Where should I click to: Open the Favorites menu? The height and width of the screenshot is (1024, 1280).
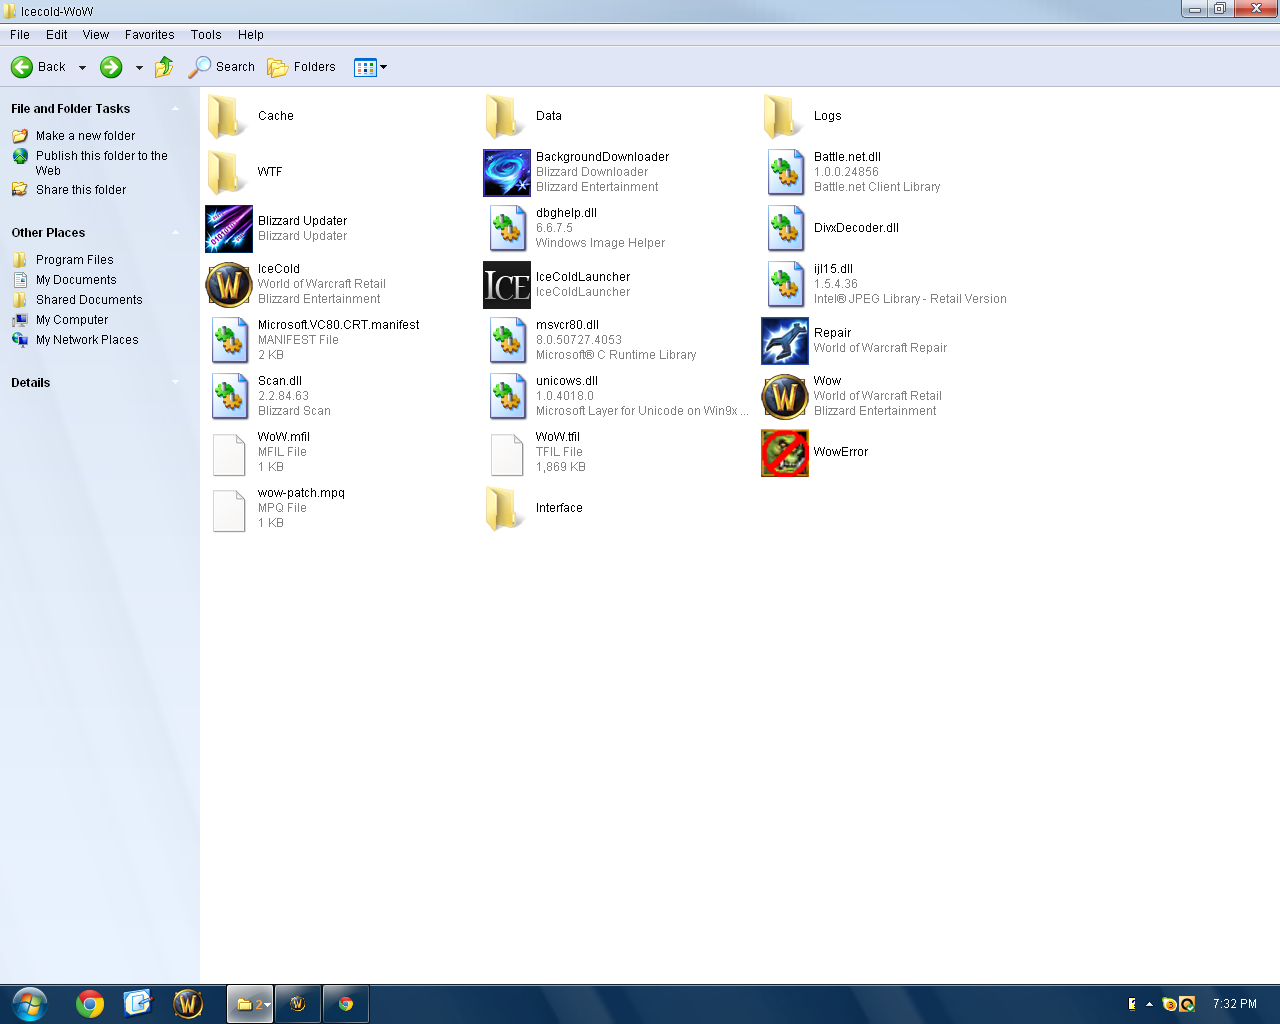coord(149,34)
